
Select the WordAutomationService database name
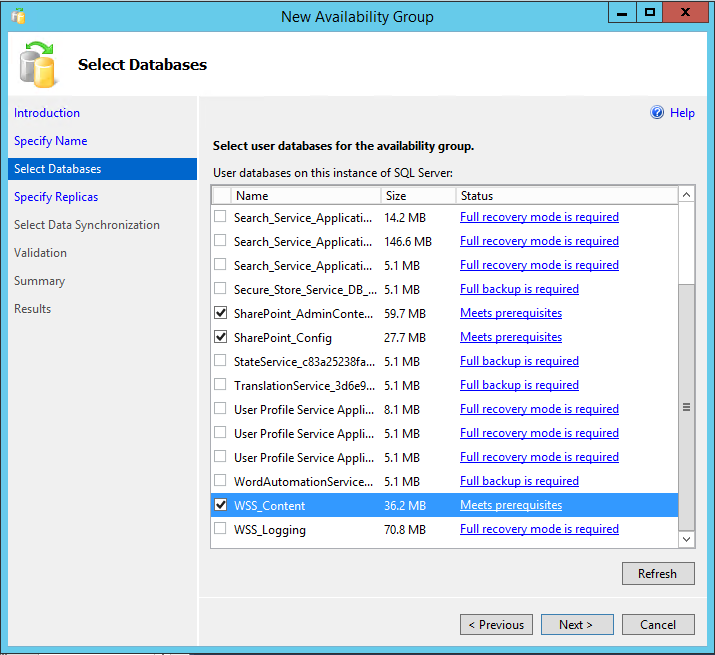303,482
